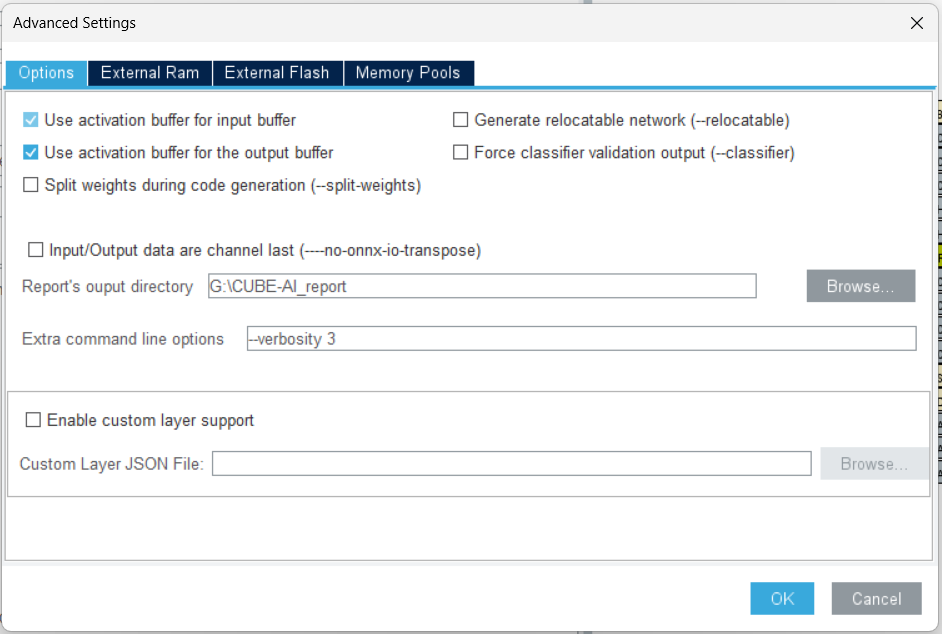
Task: Cancel the Advanced Settings dialog
Action: pos(876,598)
